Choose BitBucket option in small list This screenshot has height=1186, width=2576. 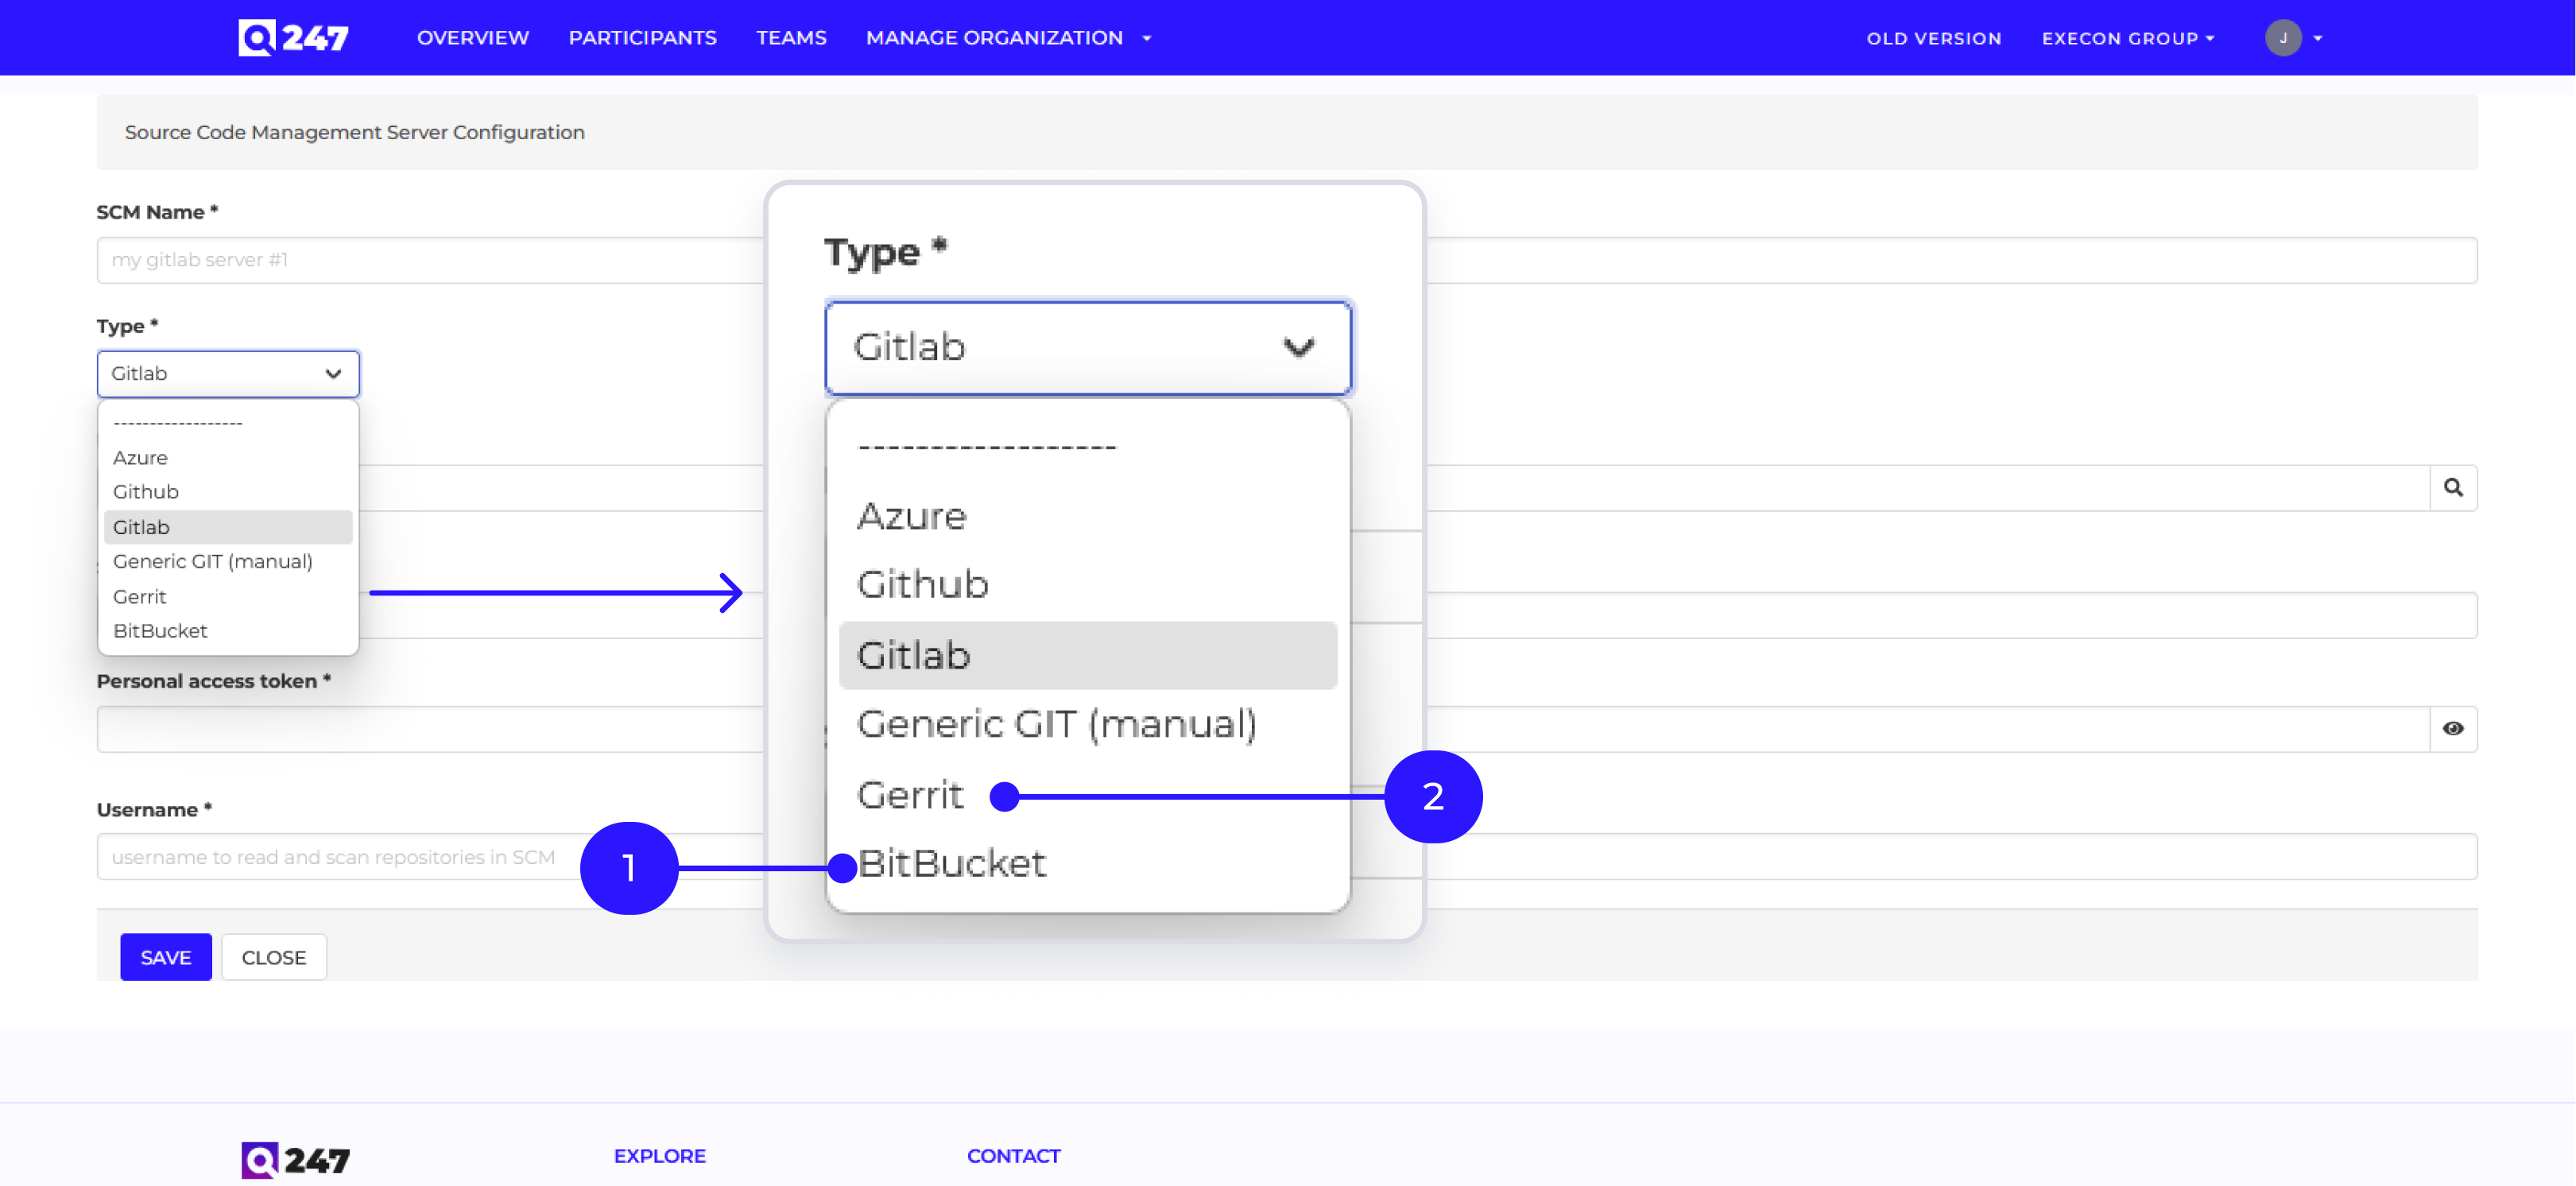pyautogui.click(x=160, y=631)
